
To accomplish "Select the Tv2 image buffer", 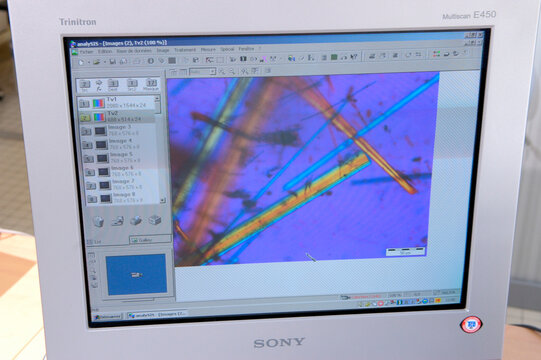I will pos(117,117).
